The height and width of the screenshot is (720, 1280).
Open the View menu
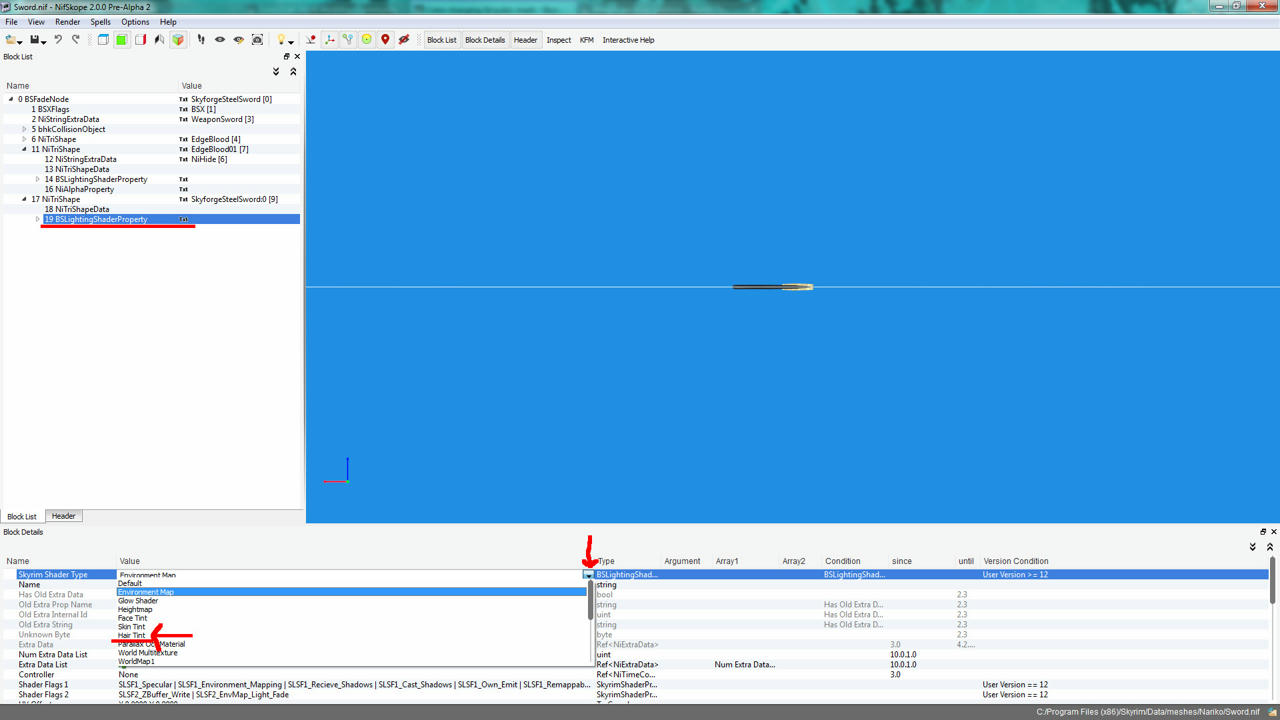pos(36,22)
